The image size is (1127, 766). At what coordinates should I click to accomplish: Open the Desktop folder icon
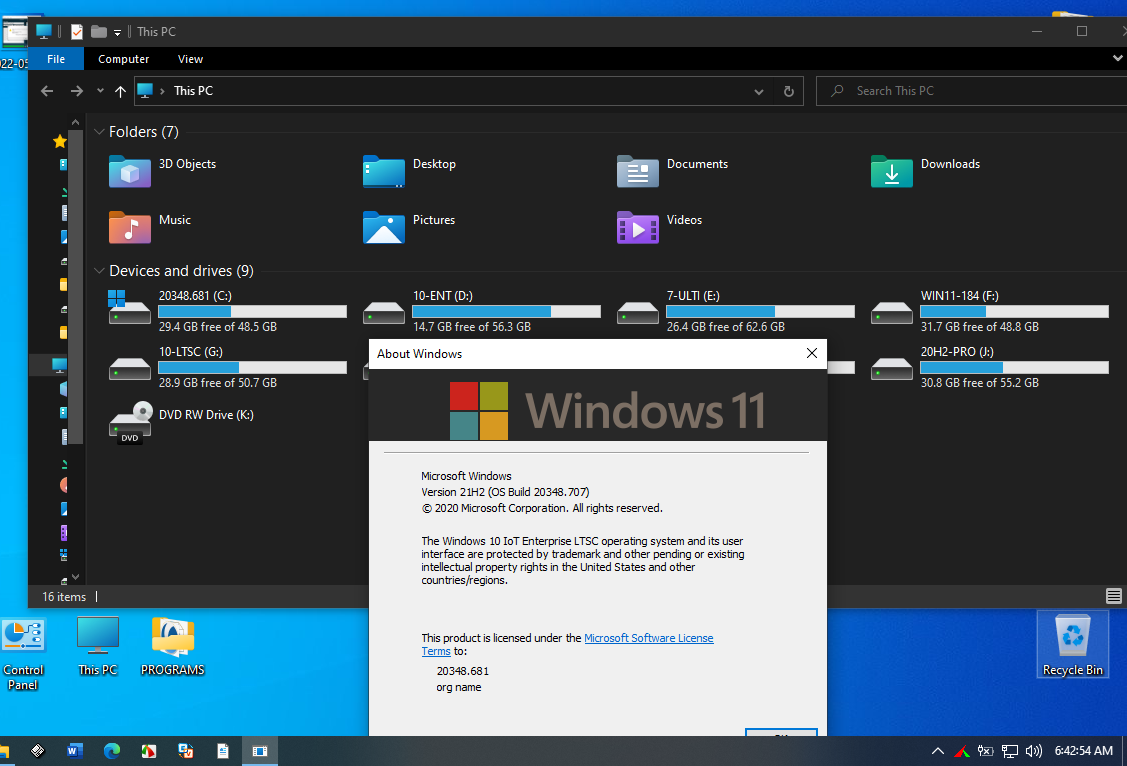click(x=383, y=171)
